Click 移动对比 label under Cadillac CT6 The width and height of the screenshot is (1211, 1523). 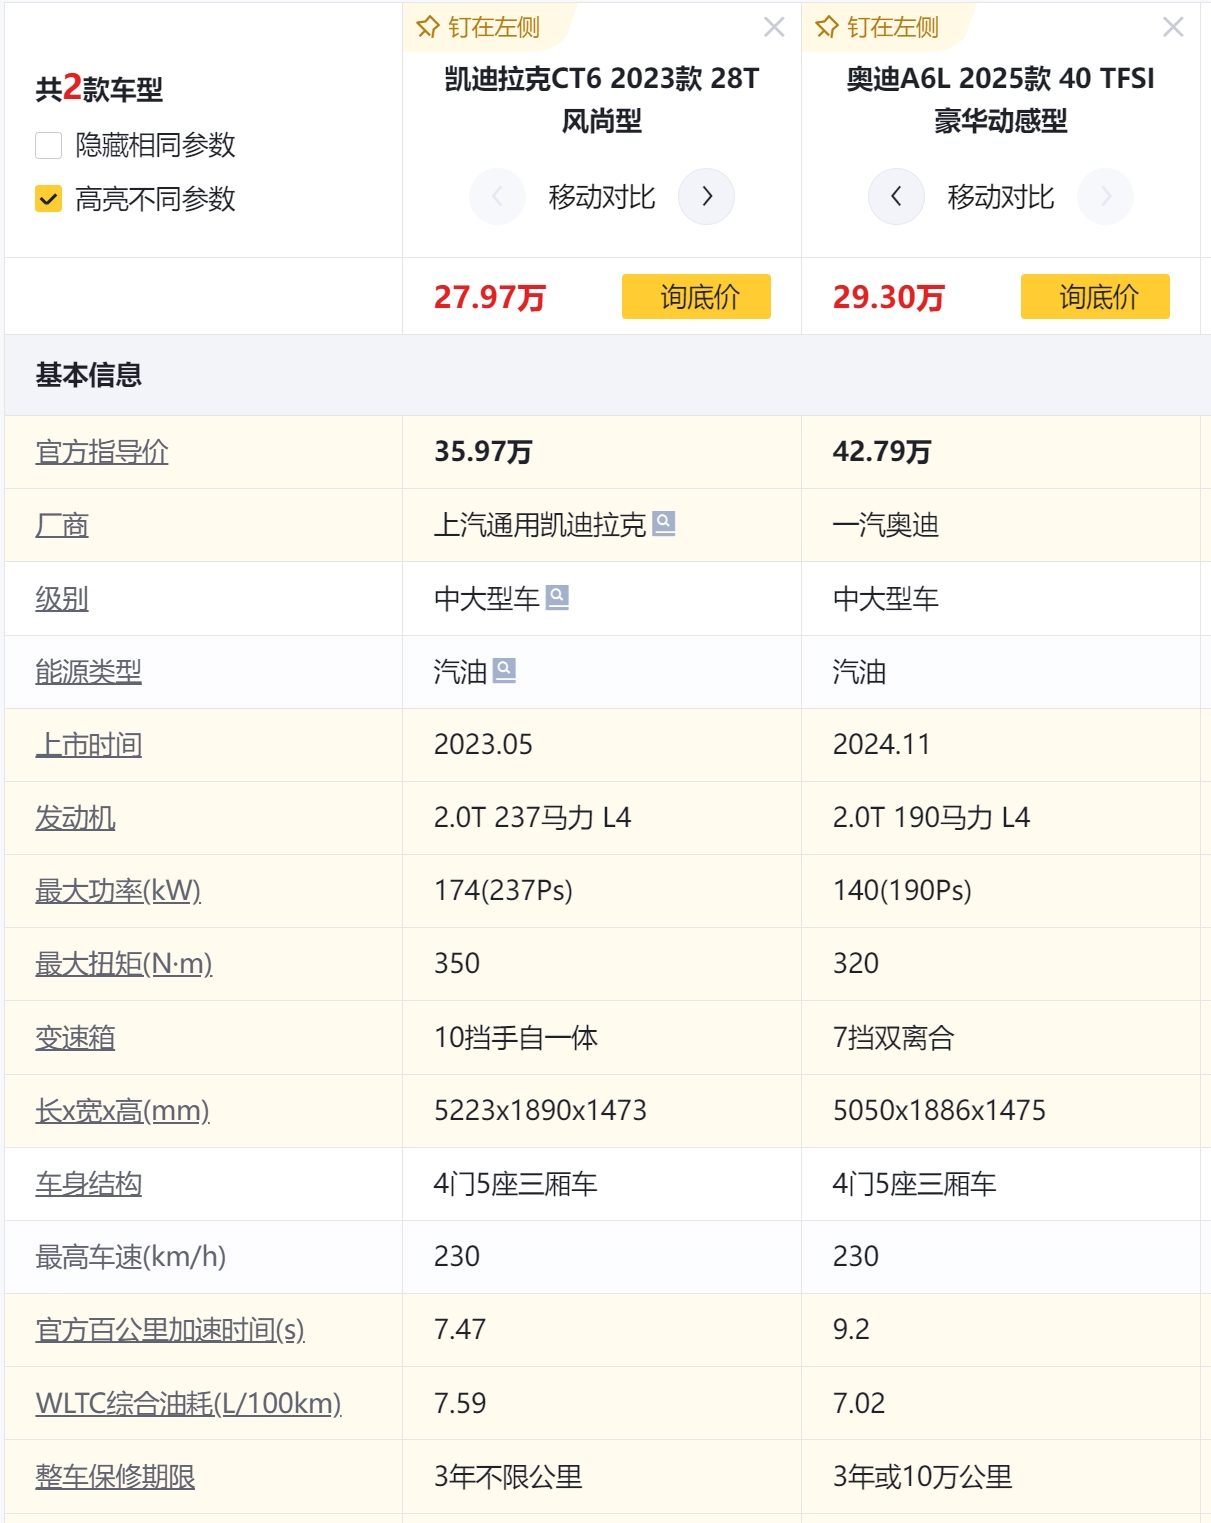(x=602, y=197)
